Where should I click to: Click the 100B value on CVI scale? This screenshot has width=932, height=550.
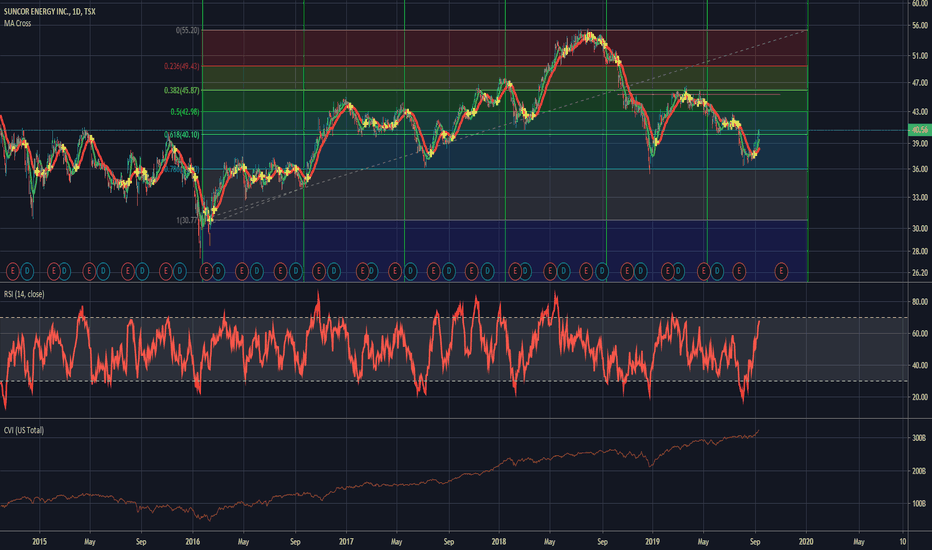919,504
